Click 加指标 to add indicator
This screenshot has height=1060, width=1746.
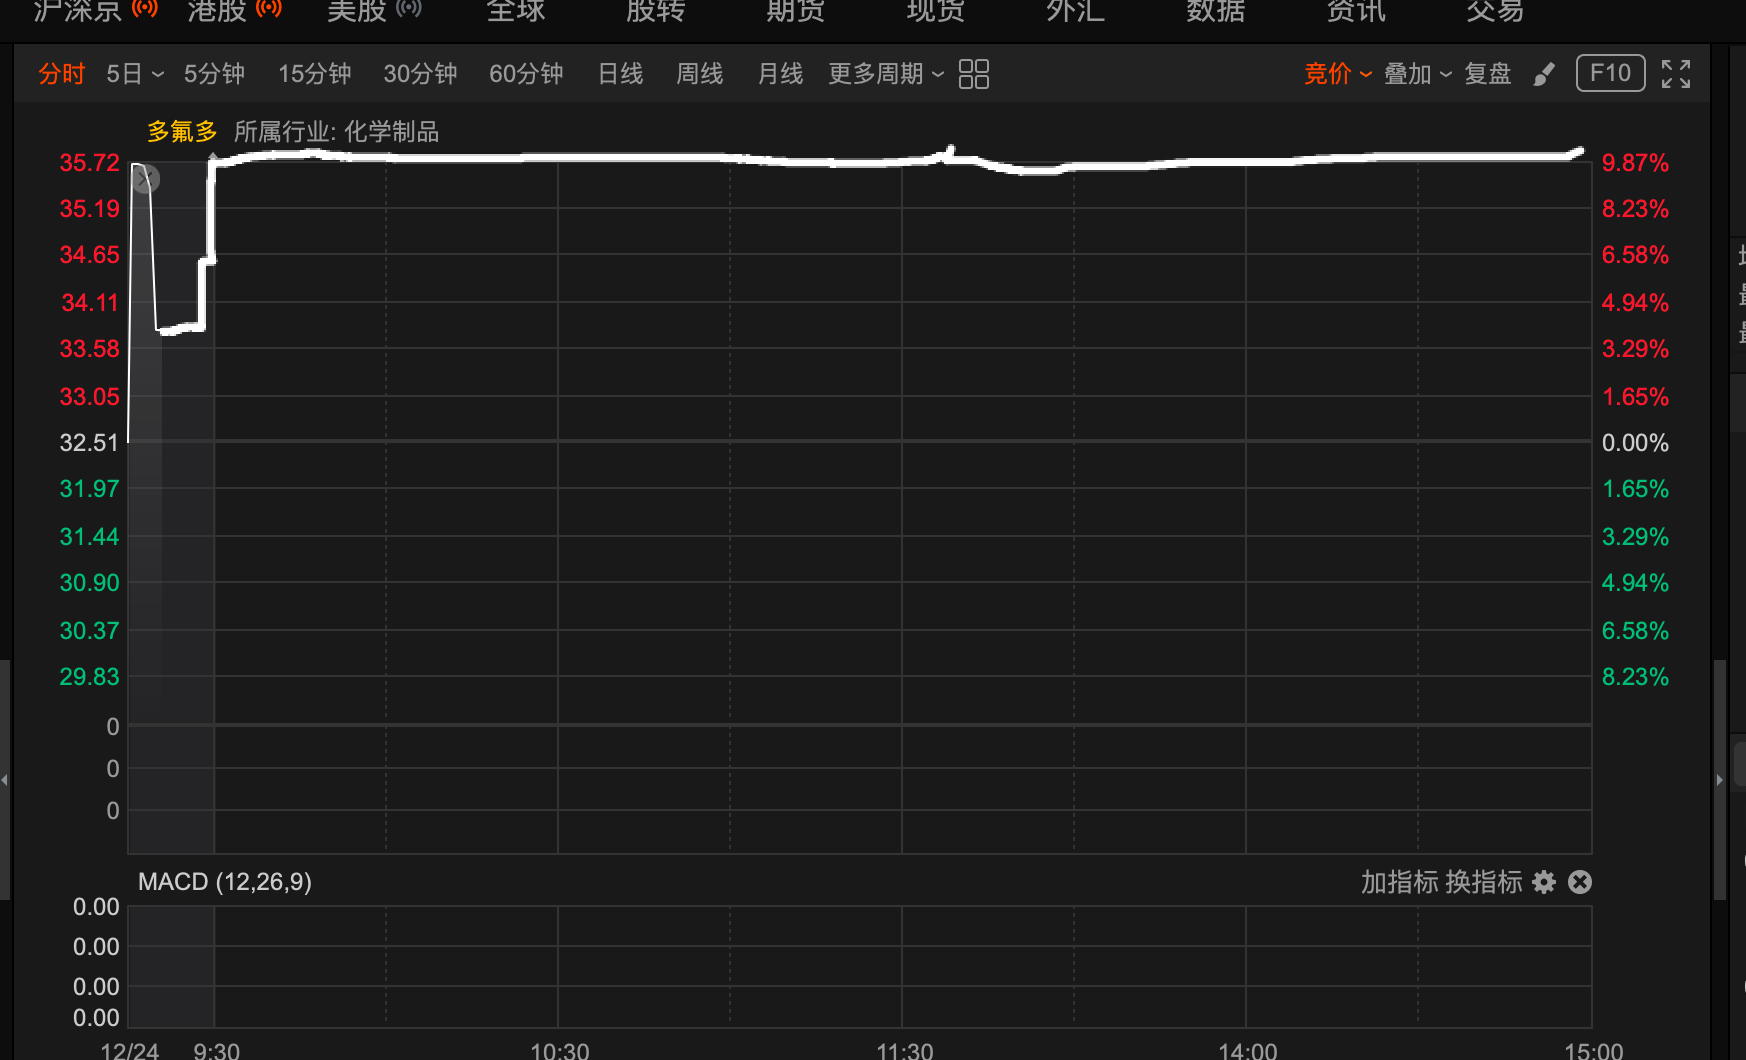click(1399, 882)
